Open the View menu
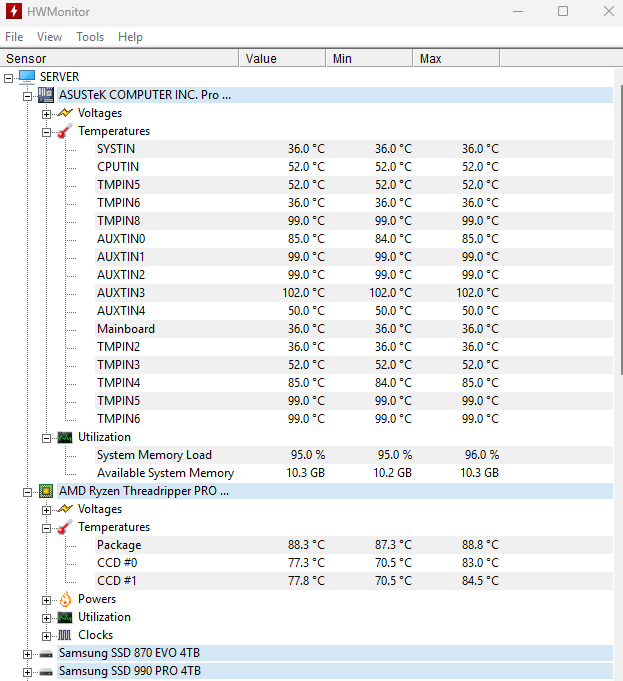 (50, 37)
